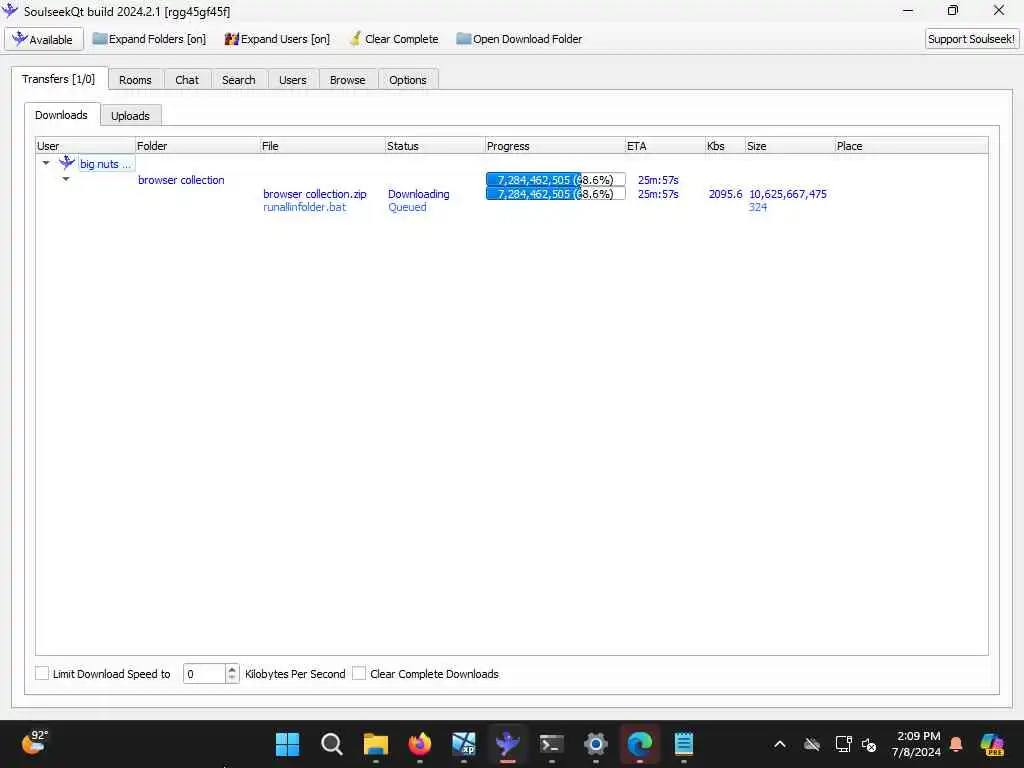
Task: Select browser collection.zip file row
Action: tap(315, 194)
